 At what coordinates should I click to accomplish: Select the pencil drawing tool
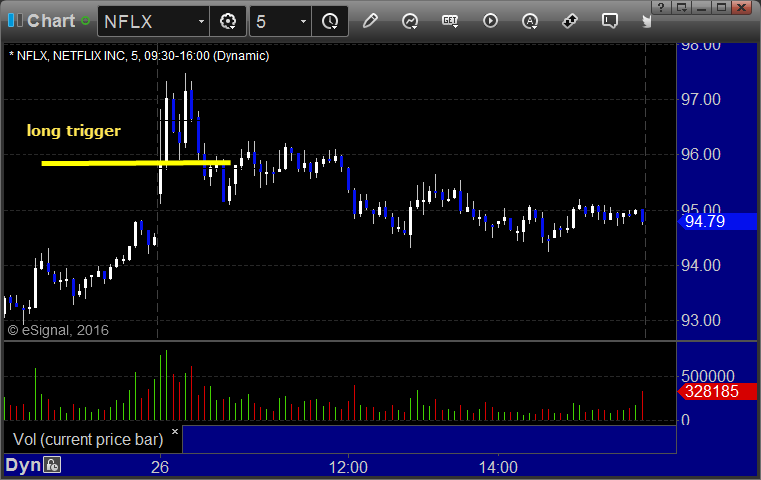pos(370,21)
